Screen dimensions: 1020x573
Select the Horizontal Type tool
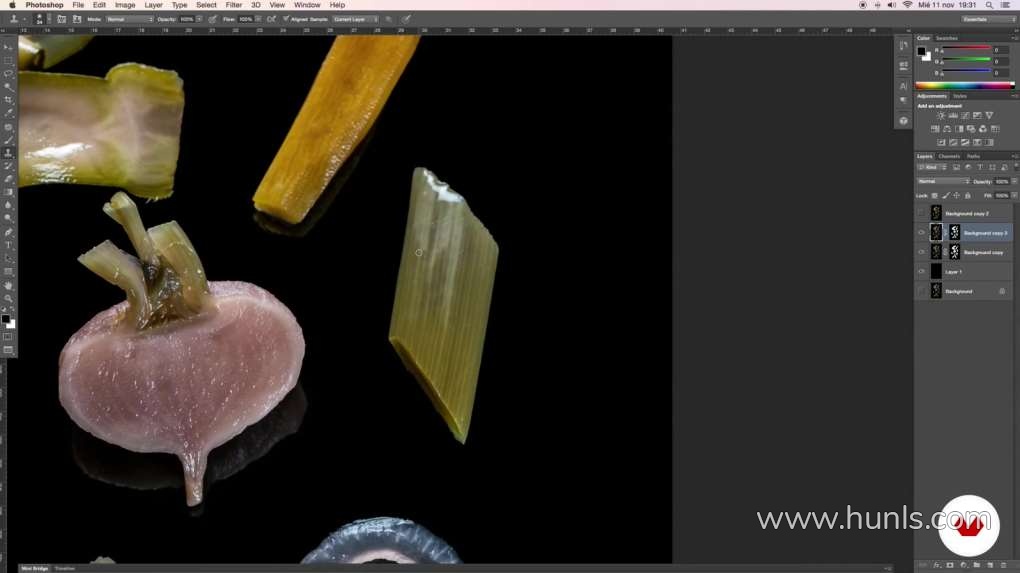point(8,245)
